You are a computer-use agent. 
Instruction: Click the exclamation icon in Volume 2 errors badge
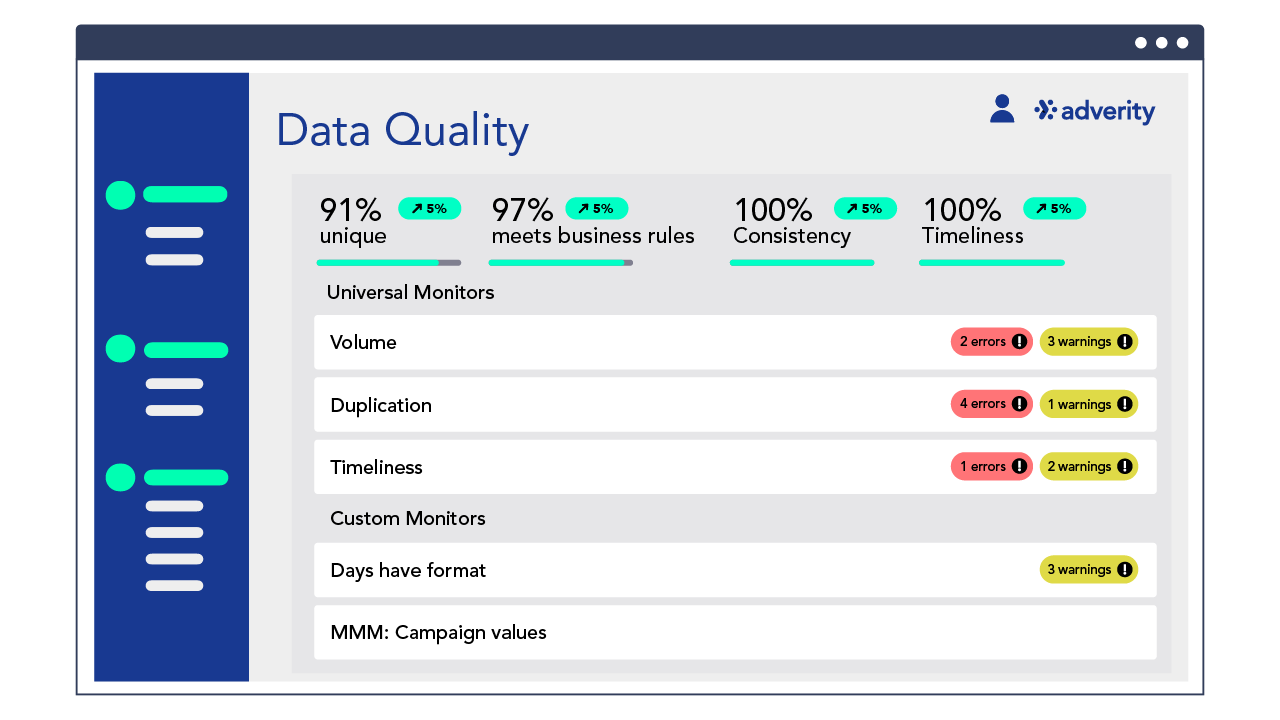click(x=1019, y=342)
